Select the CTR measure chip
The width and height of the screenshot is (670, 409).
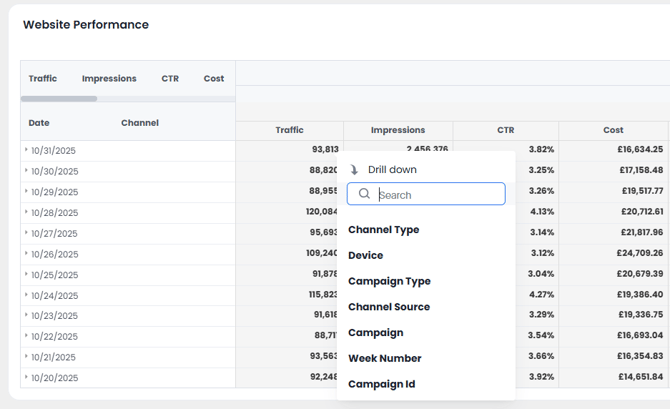coord(170,78)
